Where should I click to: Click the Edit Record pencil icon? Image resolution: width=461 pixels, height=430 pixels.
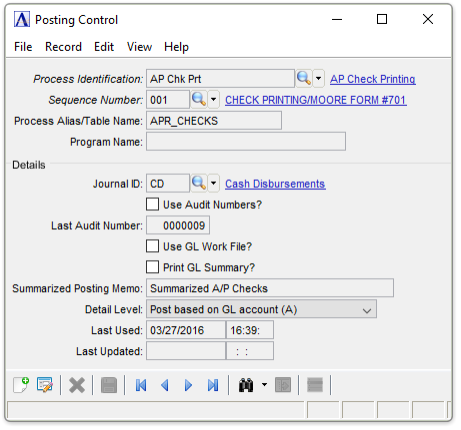pos(45,385)
